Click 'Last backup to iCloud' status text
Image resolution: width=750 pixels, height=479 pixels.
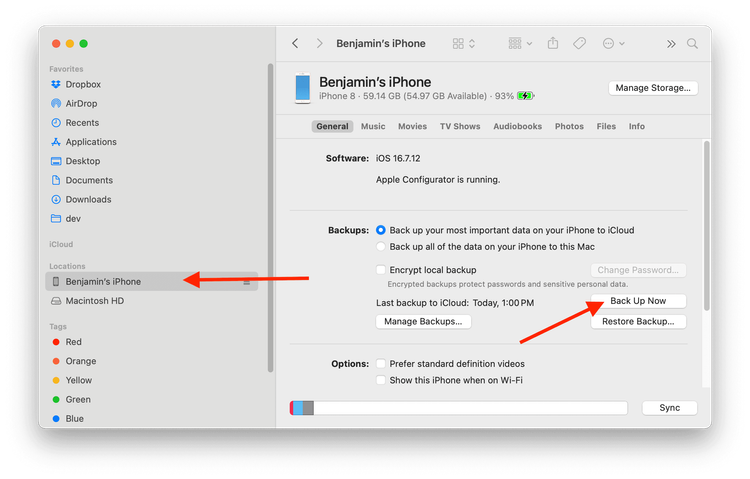click(x=455, y=303)
